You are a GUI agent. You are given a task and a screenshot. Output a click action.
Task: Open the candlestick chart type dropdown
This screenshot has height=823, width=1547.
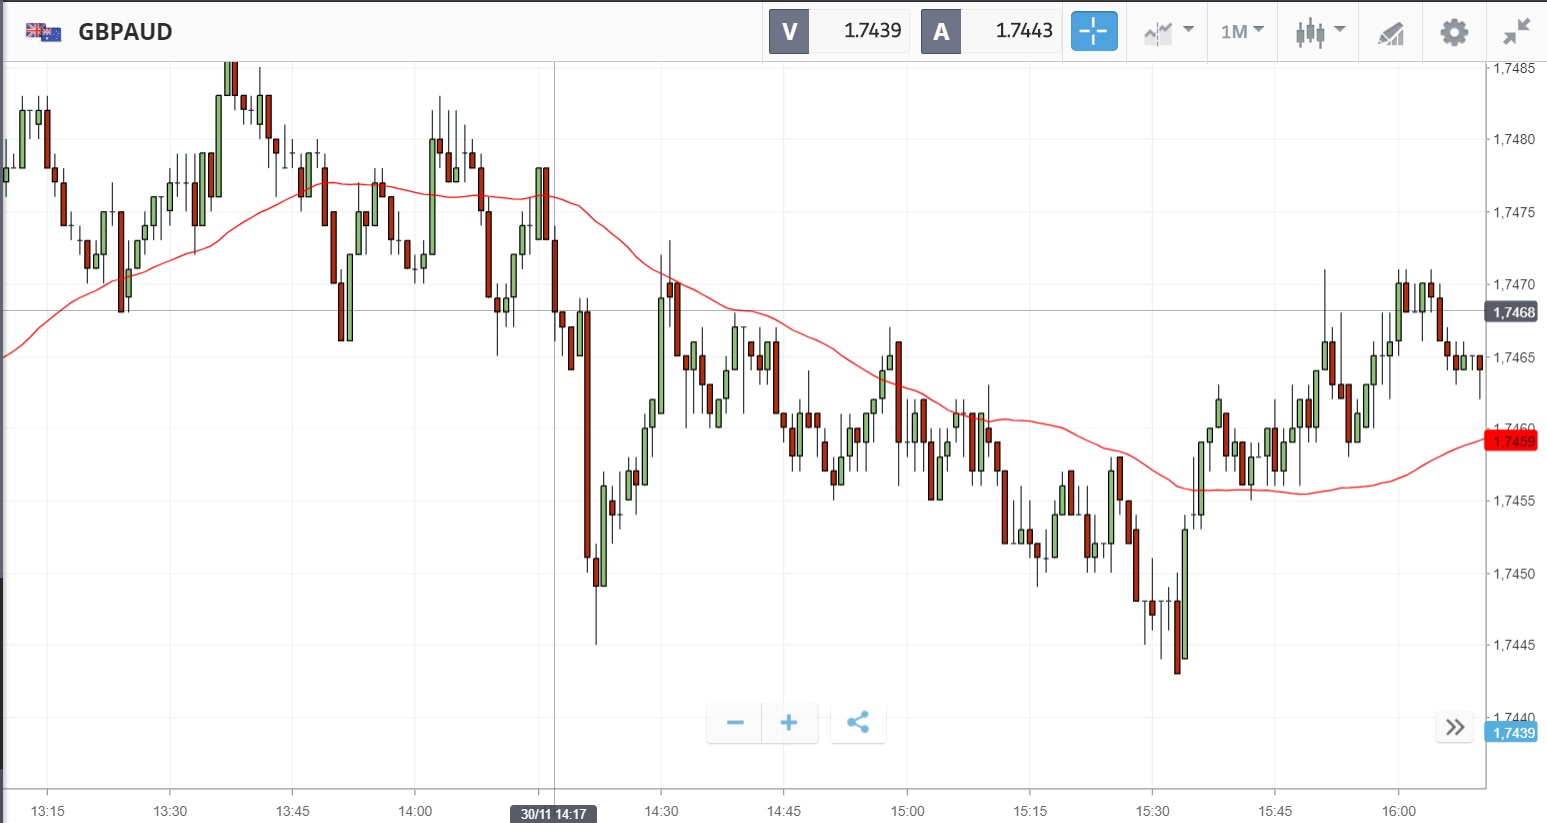[x=1320, y=32]
